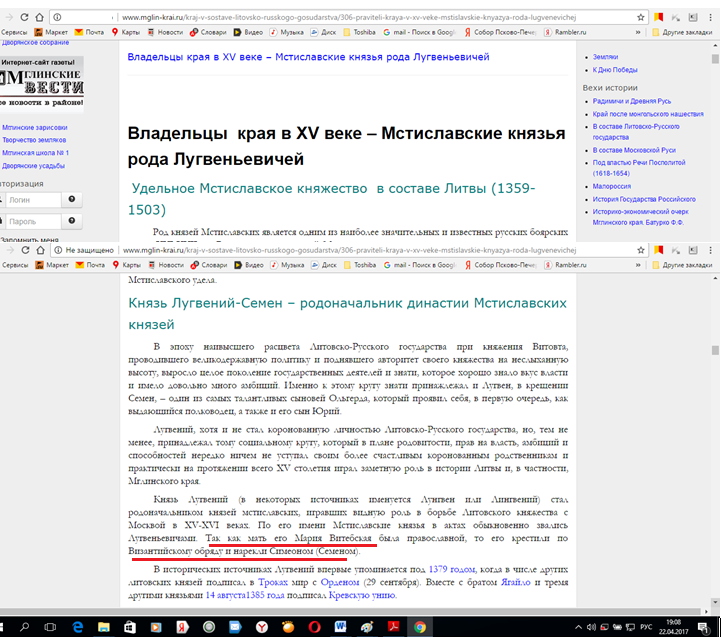Open Microsoft Word from the taskbar
726x637 pixels.
click(x=340, y=627)
